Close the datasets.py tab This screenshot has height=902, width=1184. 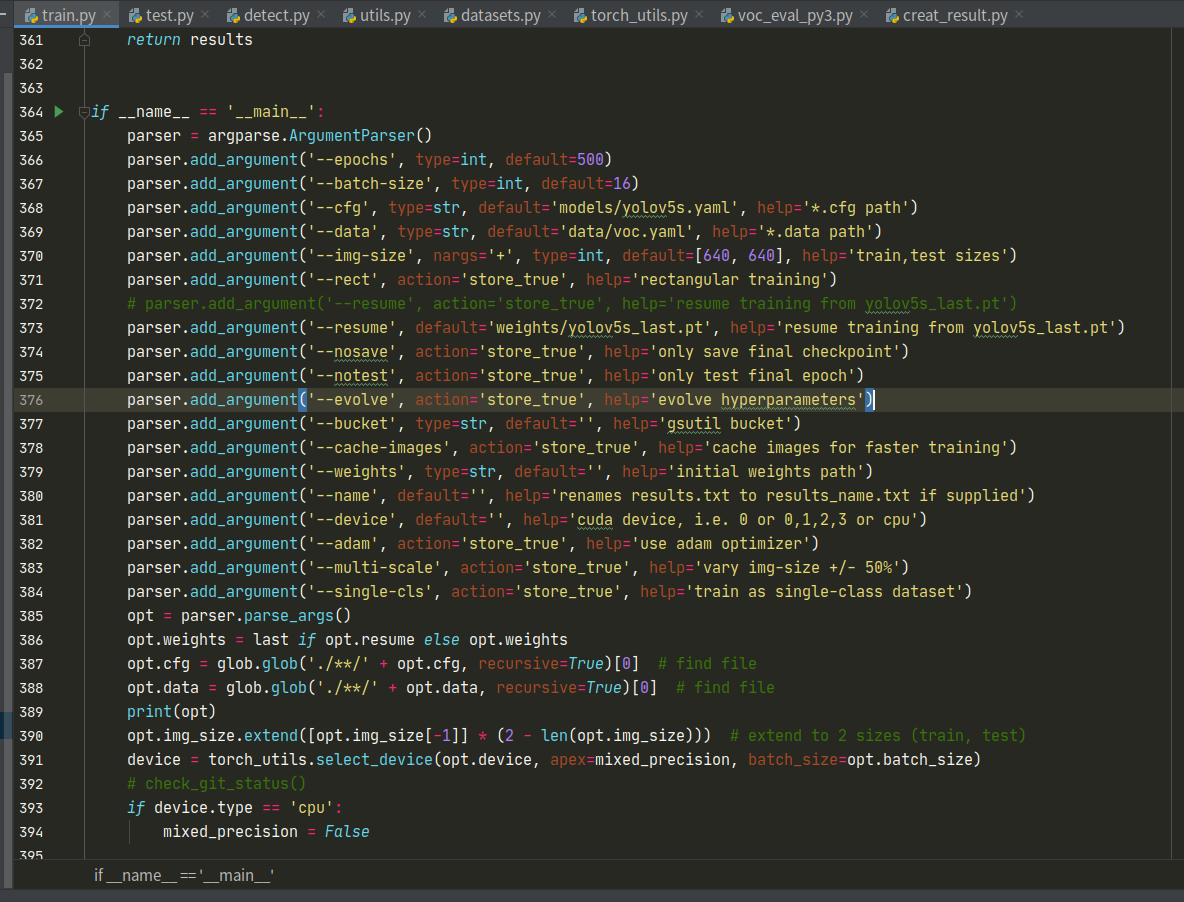pos(552,14)
